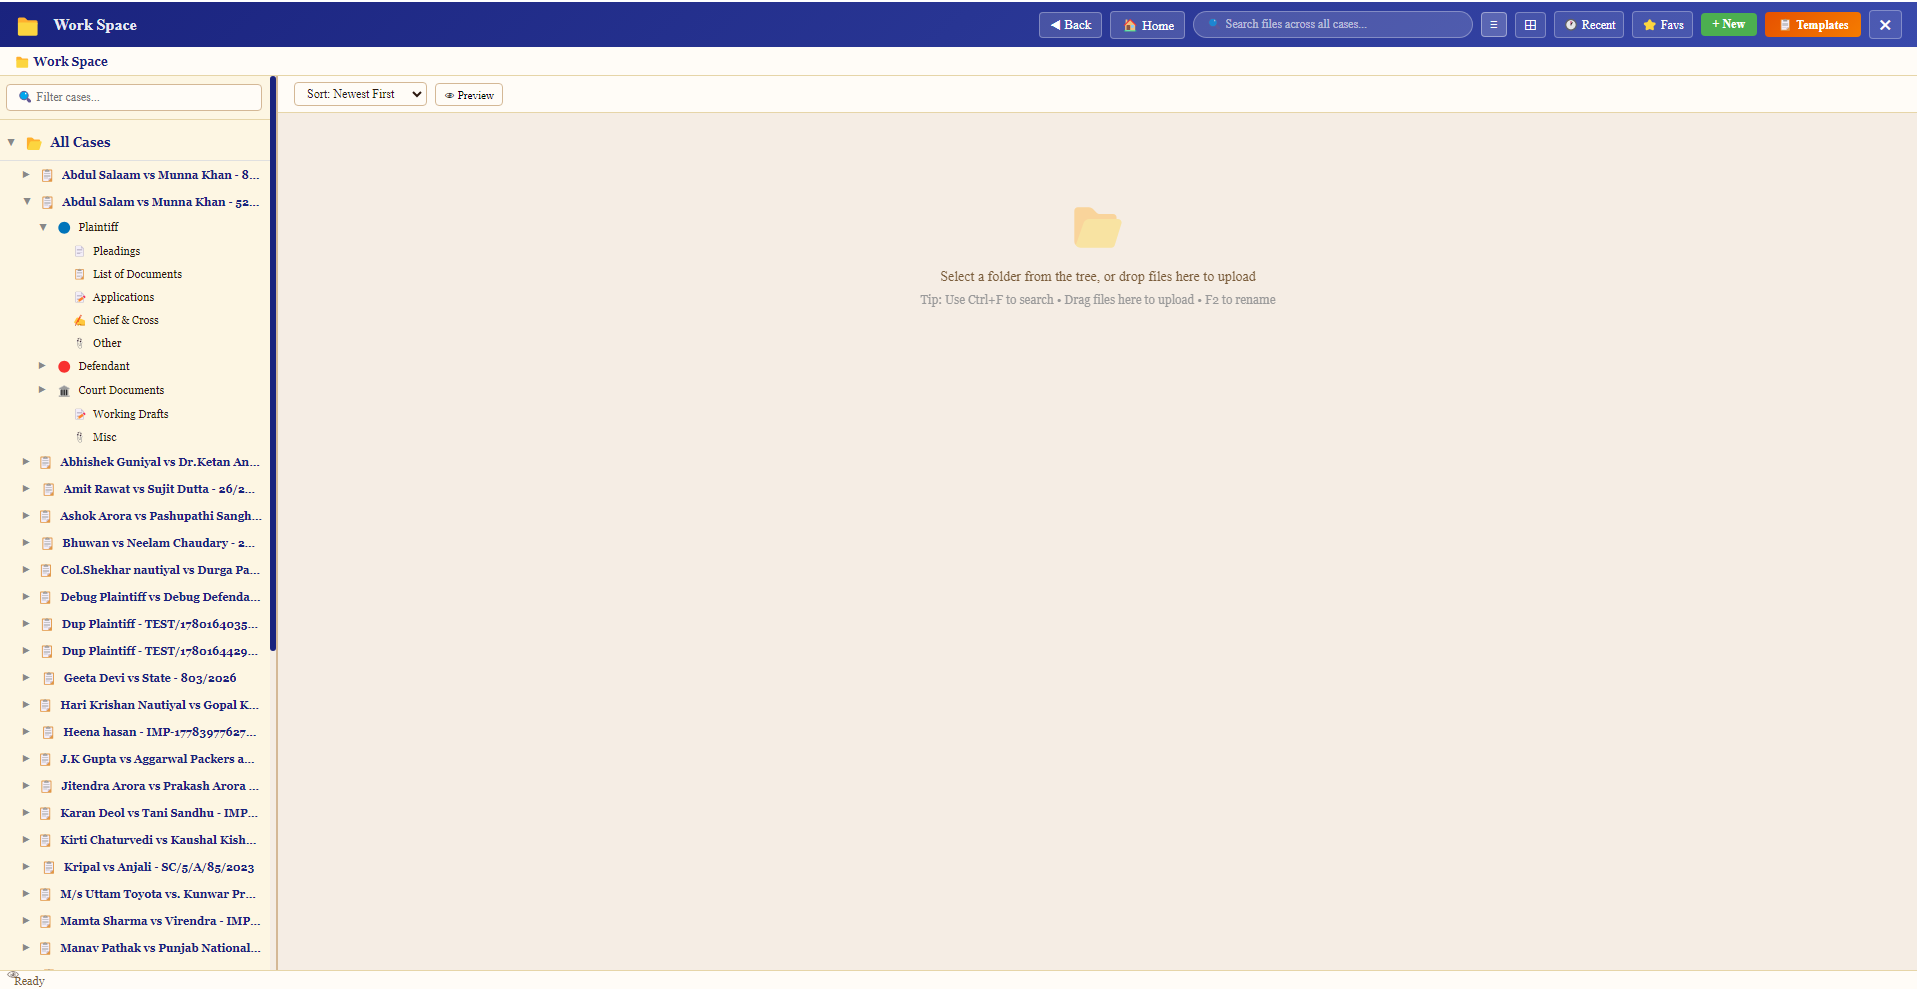Switch to grid view icon

point(1530,25)
